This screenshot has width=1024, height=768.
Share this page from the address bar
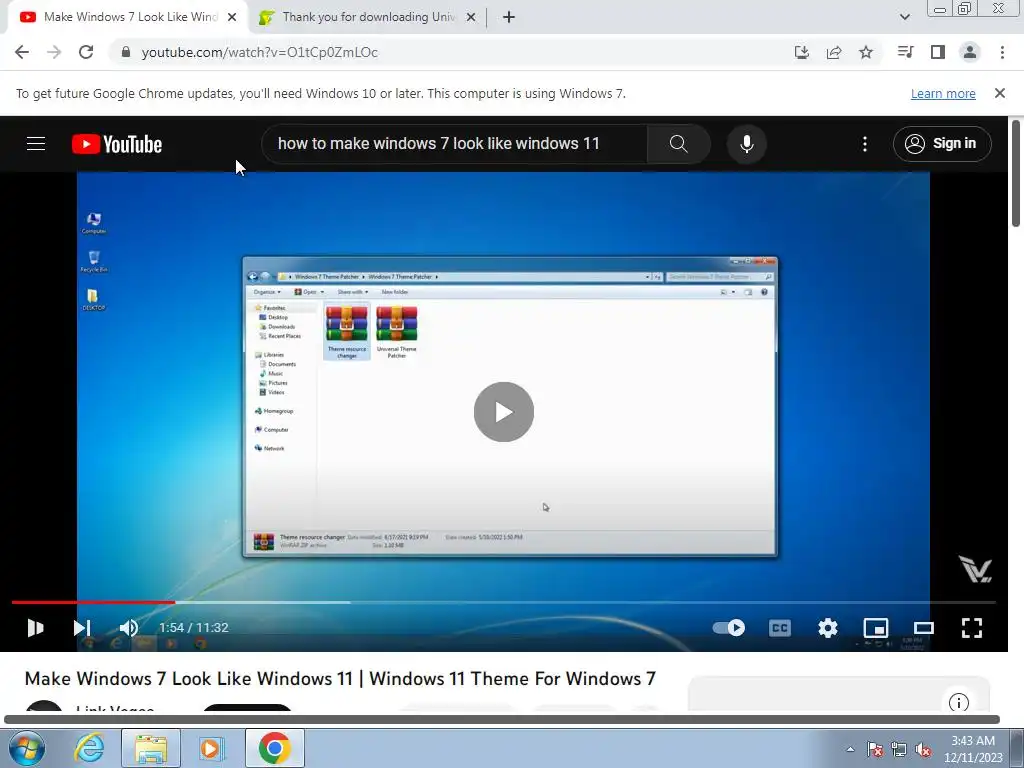point(834,52)
